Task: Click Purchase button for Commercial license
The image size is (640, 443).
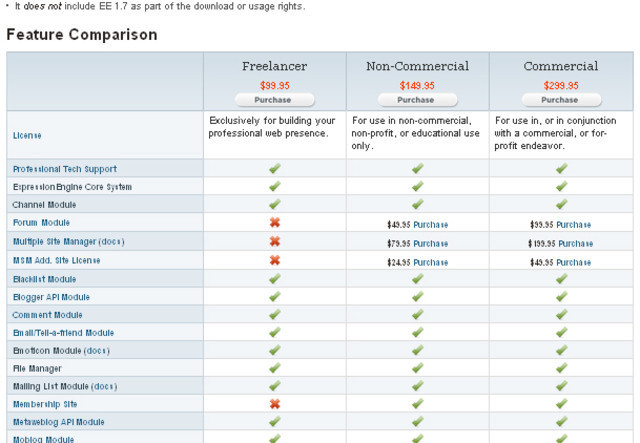Action: click(x=560, y=100)
